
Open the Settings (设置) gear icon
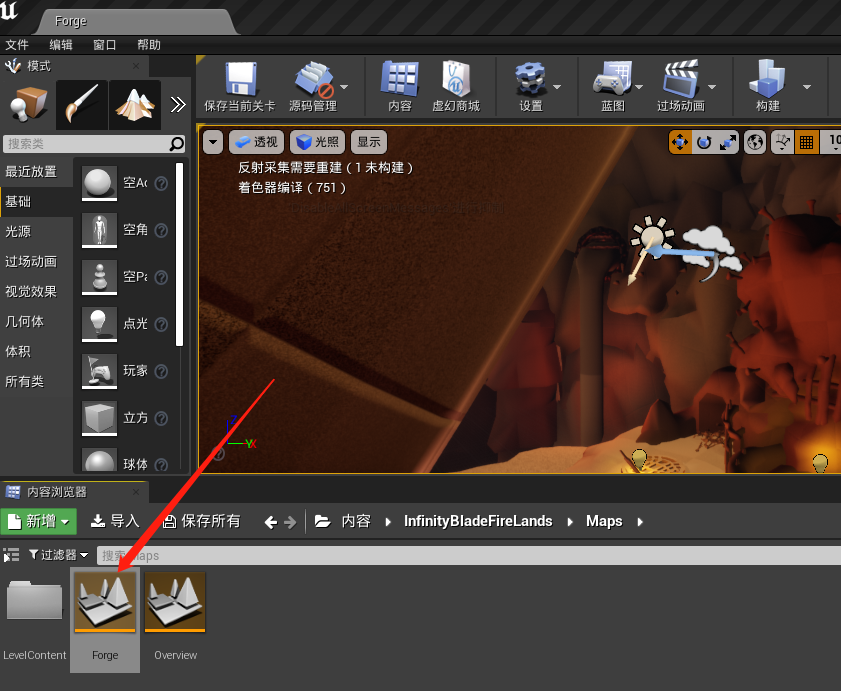click(530, 86)
